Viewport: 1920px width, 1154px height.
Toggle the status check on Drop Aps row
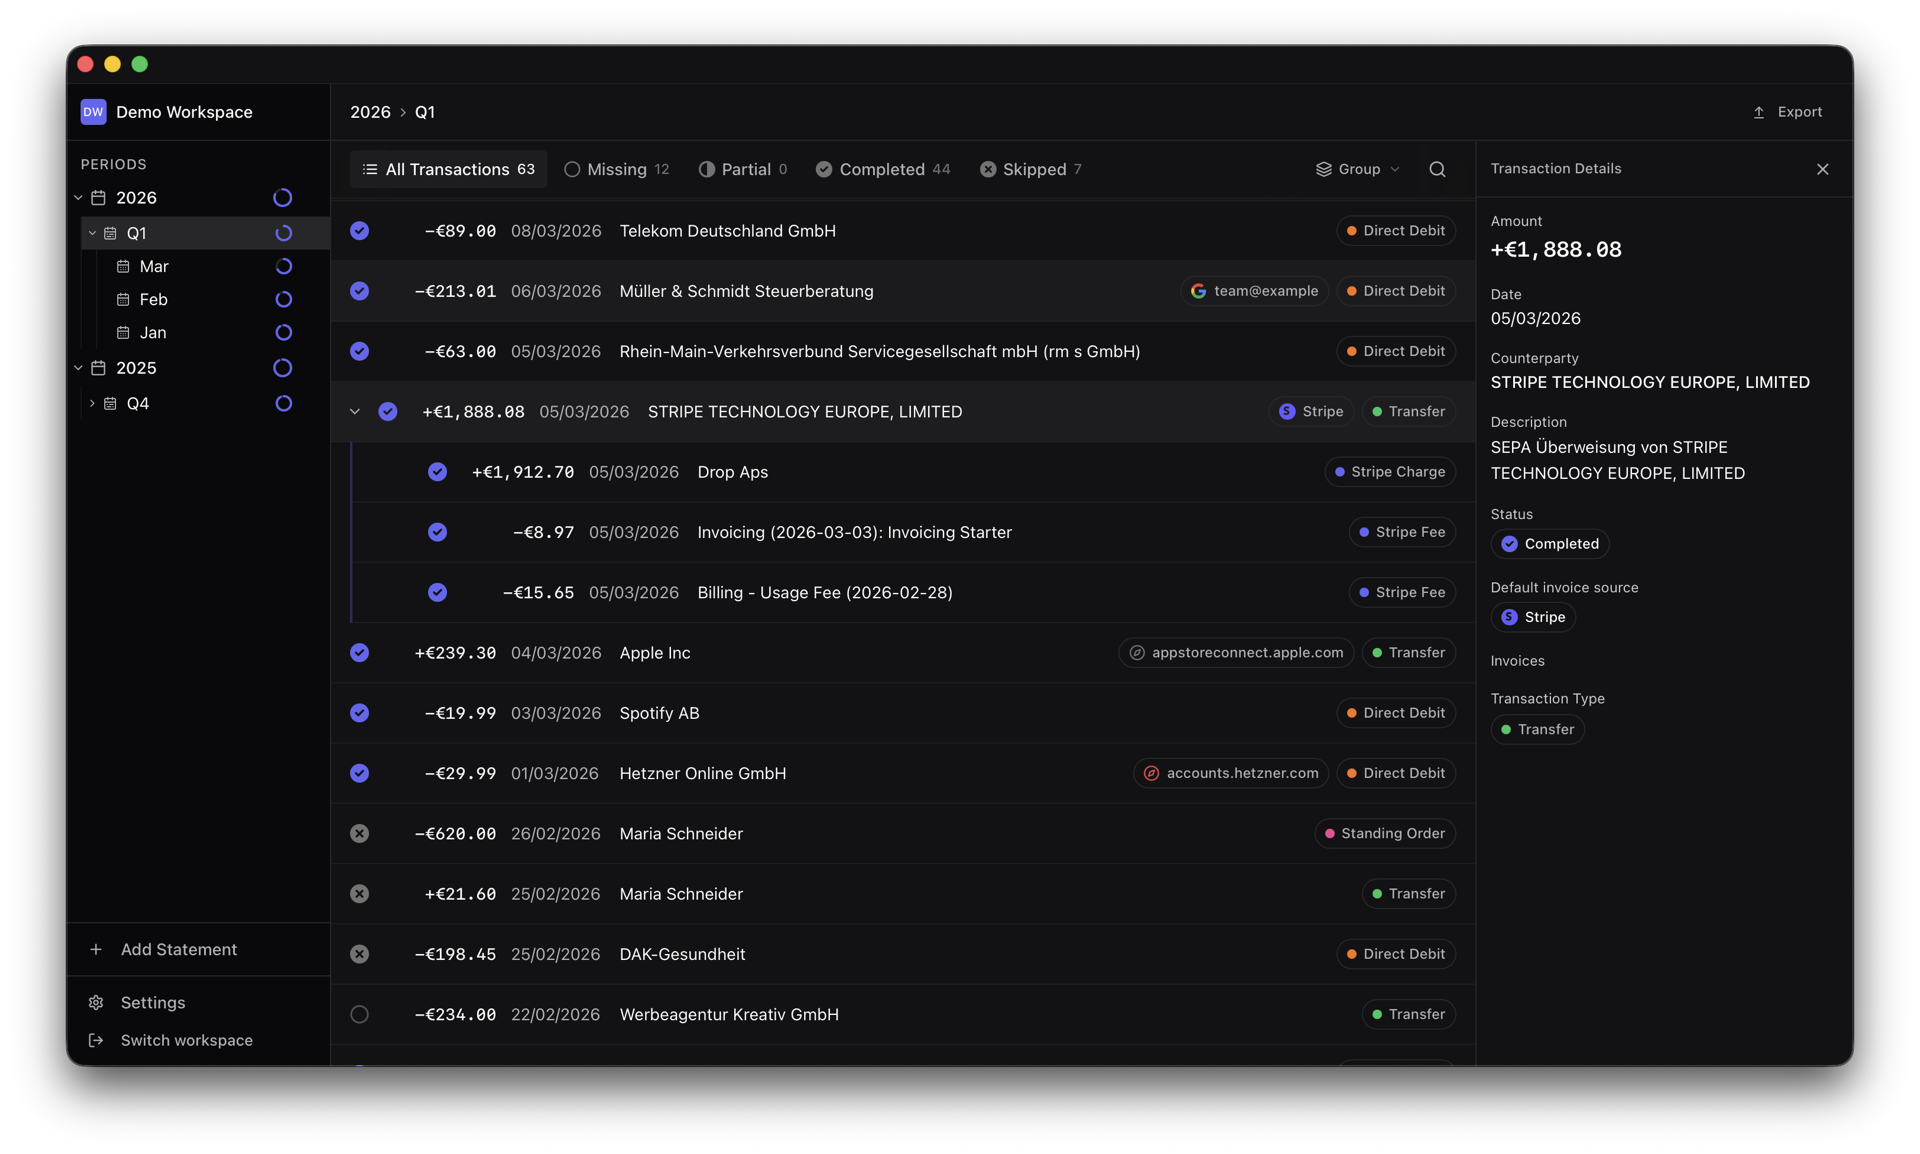(437, 472)
